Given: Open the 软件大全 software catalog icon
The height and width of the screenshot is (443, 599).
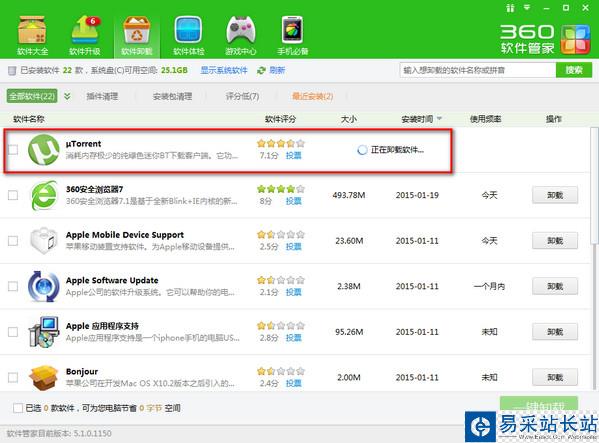Looking at the screenshot, I should (x=32, y=35).
